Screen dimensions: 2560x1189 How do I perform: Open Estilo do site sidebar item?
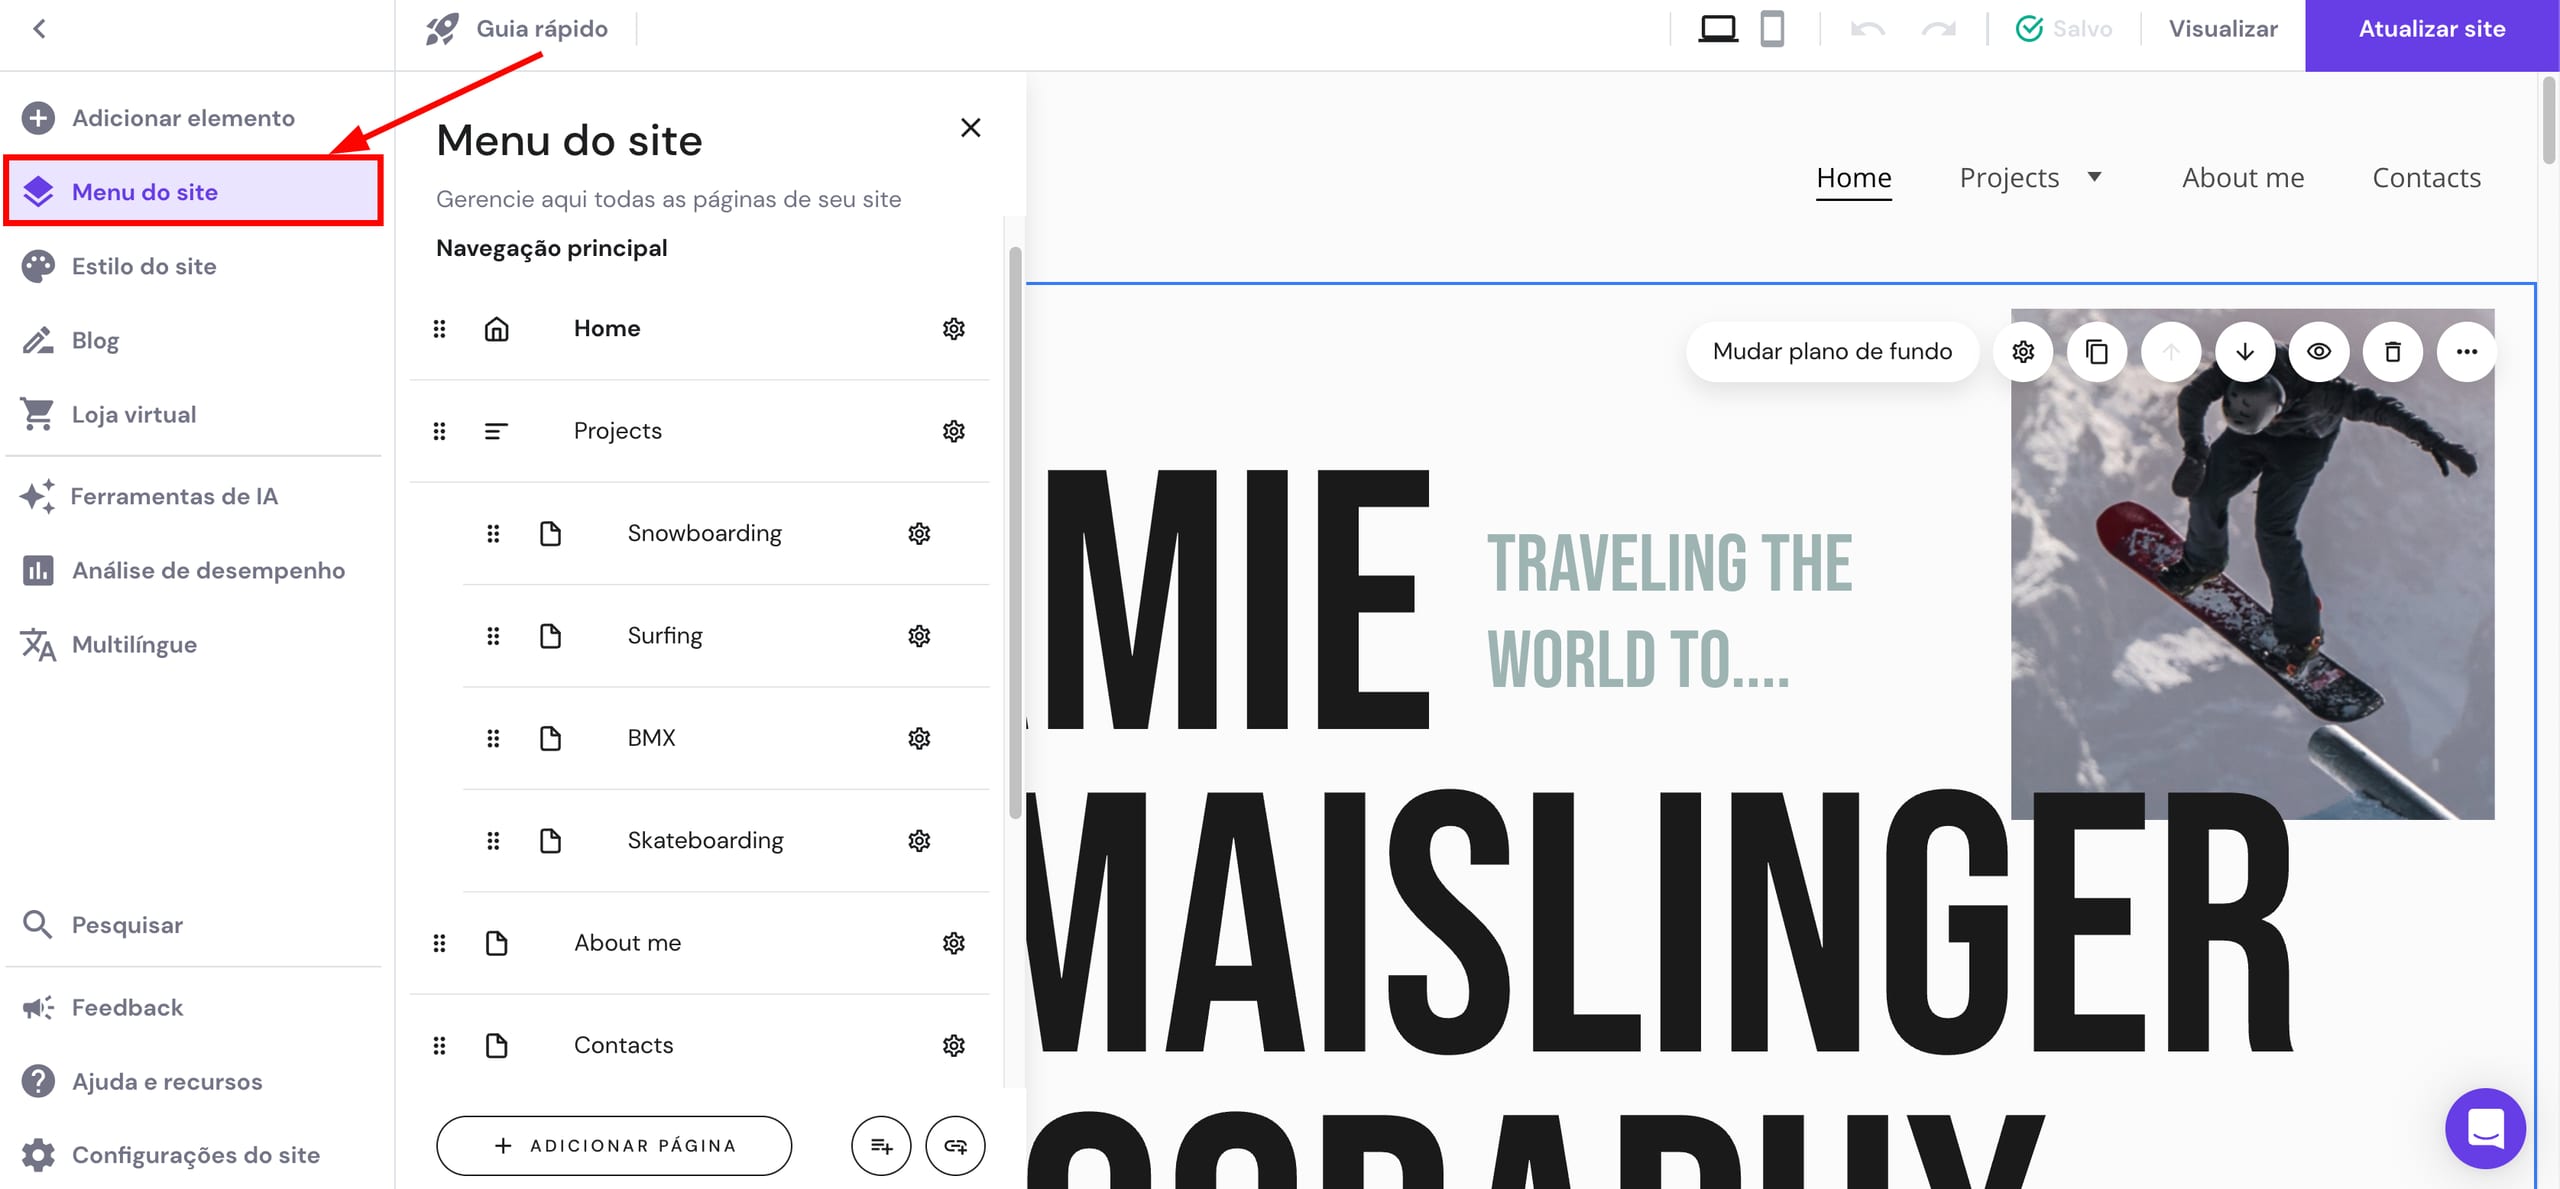coord(144,266)
